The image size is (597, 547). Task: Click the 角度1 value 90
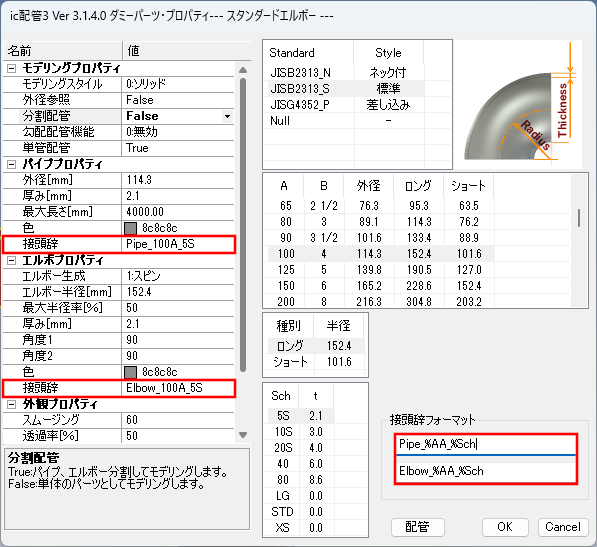coord(178,340)
